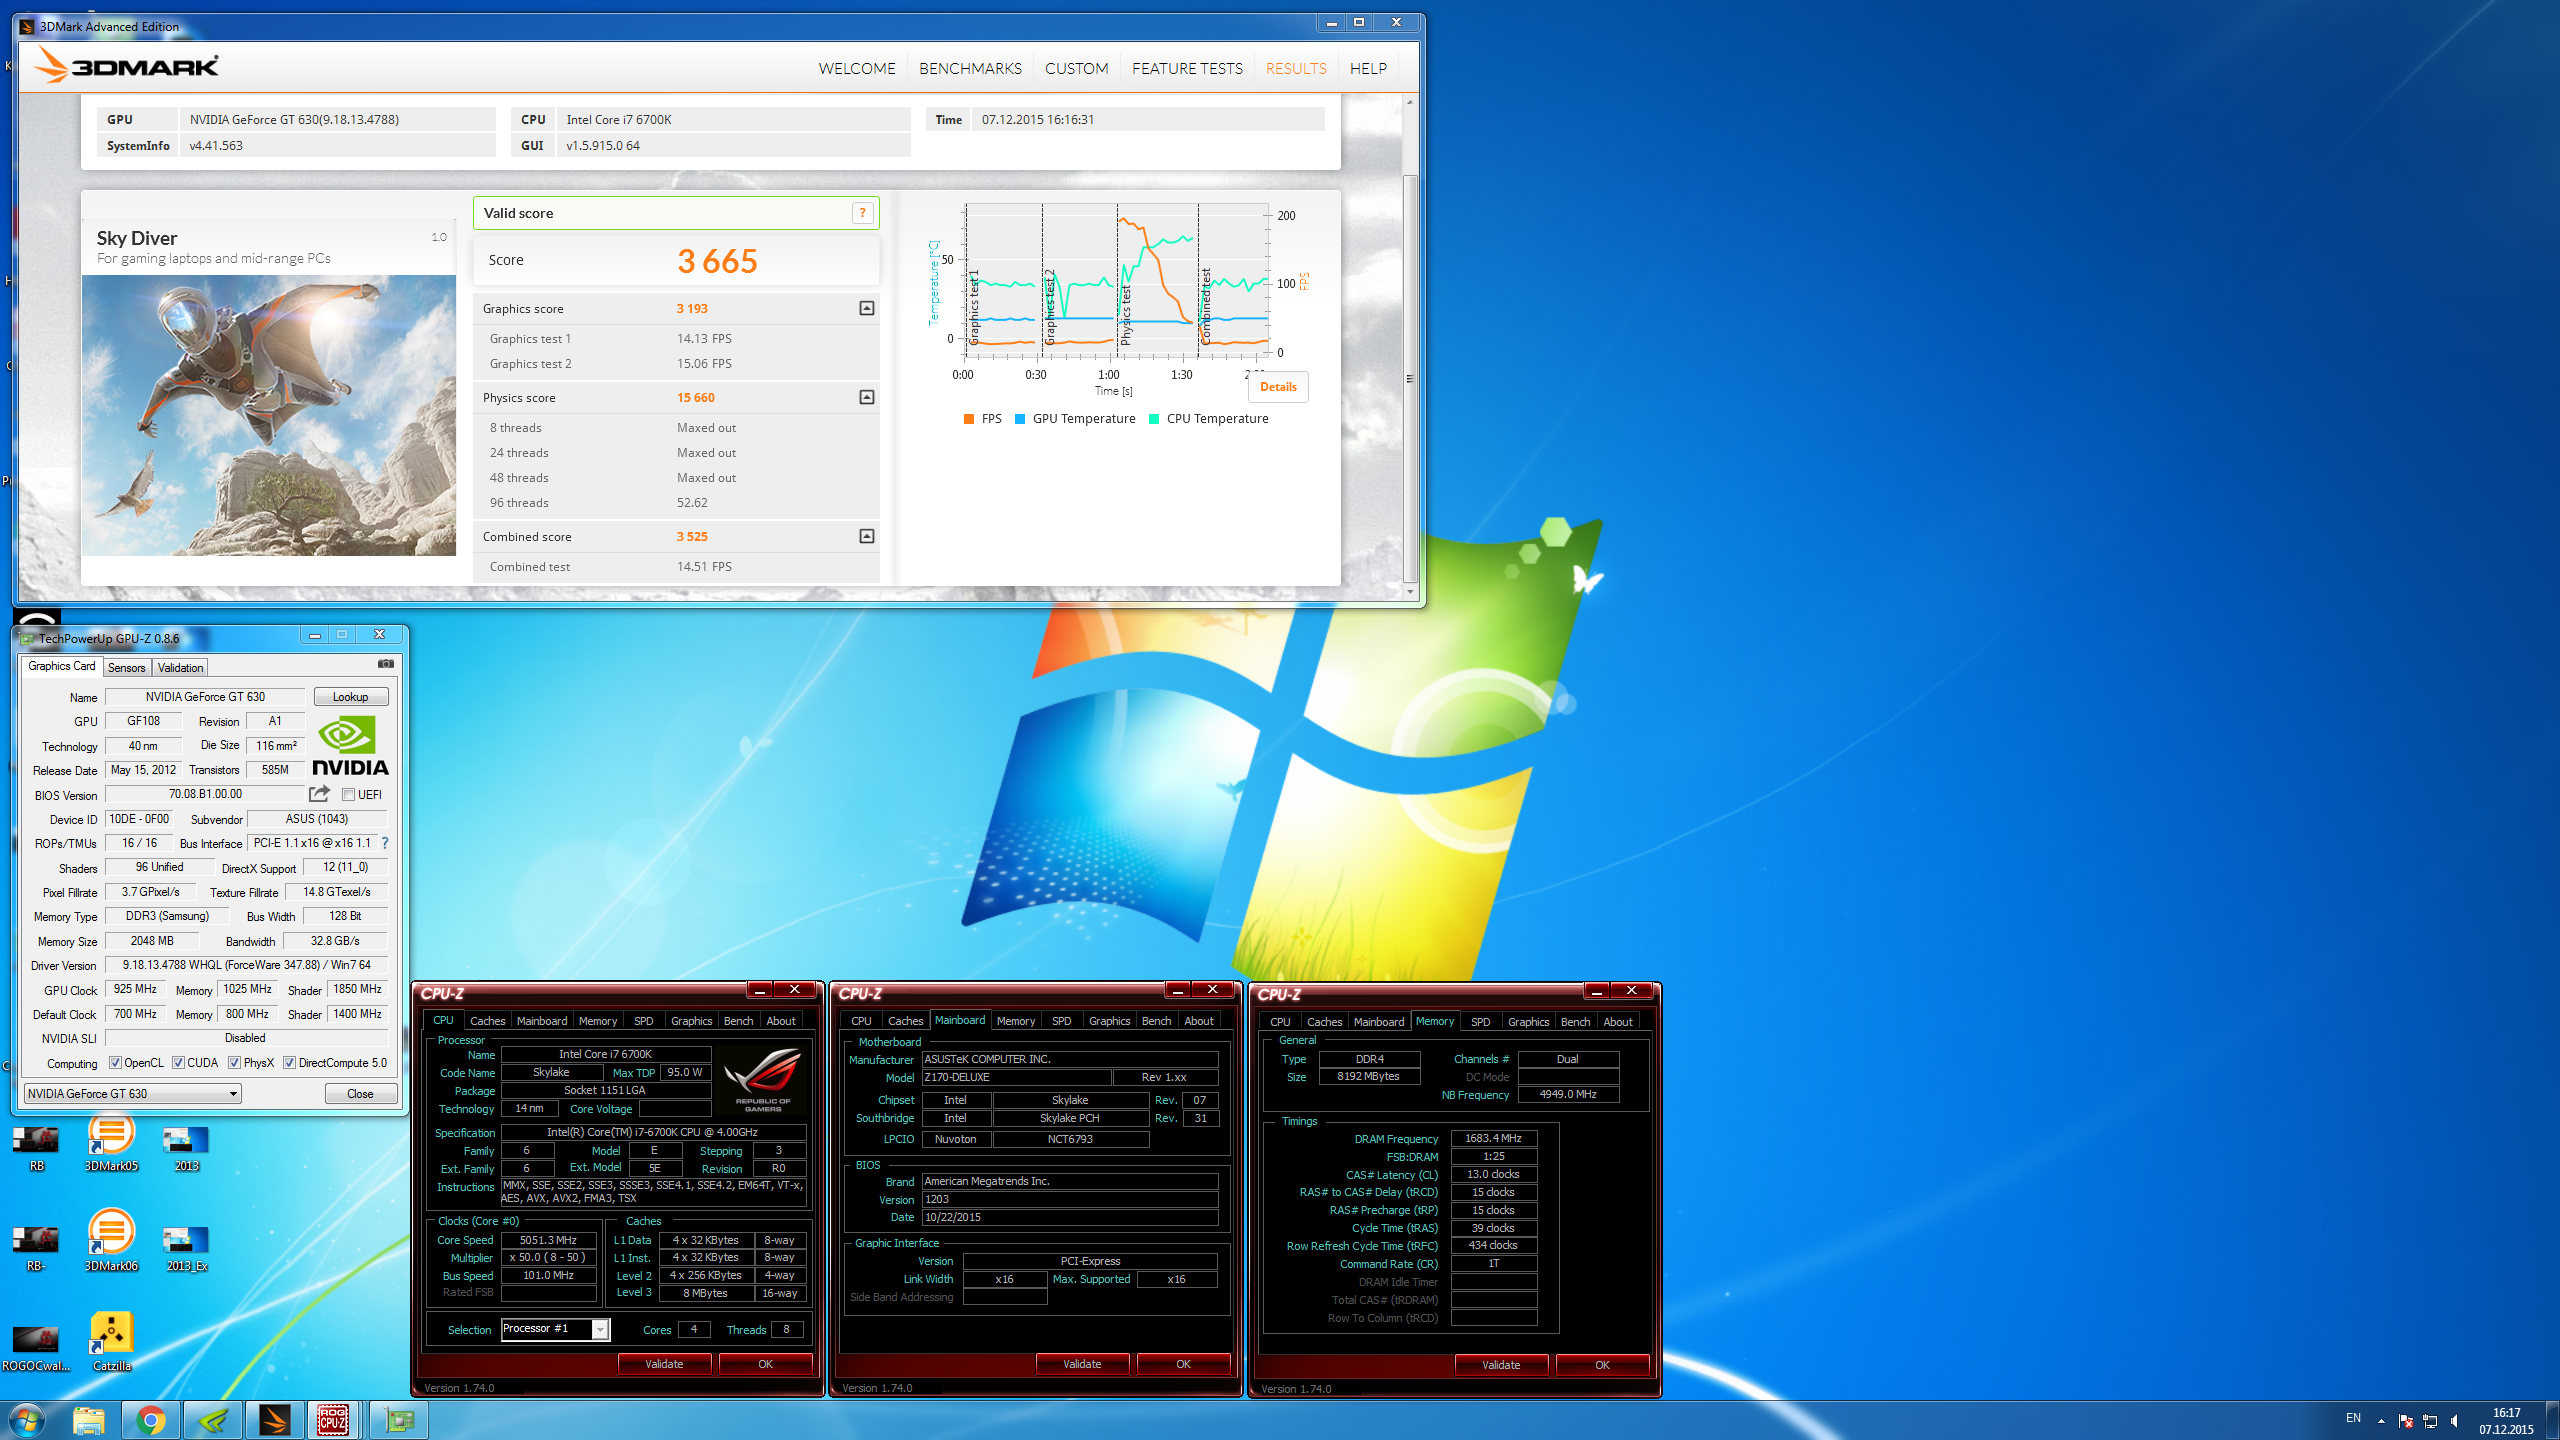
Task: Click the Action Center flag tray icon
Action: tap(2406, 1421)
